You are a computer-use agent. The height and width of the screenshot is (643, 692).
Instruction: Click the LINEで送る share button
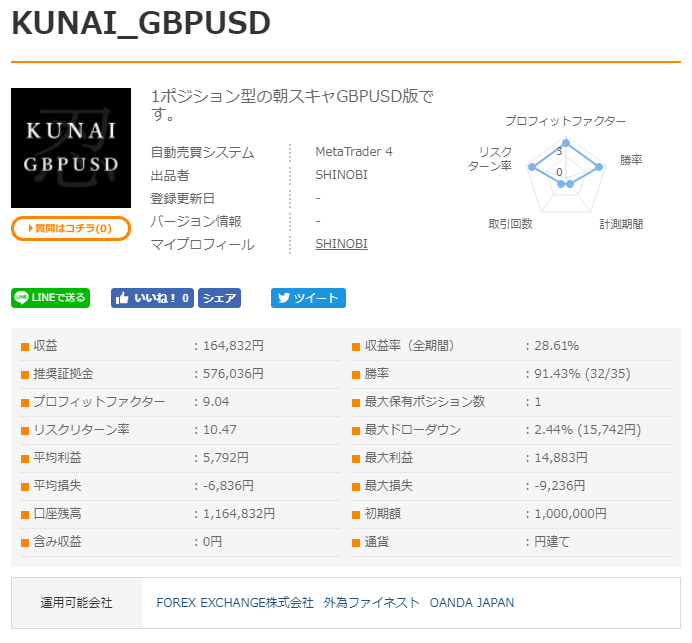tap(50, 298)
